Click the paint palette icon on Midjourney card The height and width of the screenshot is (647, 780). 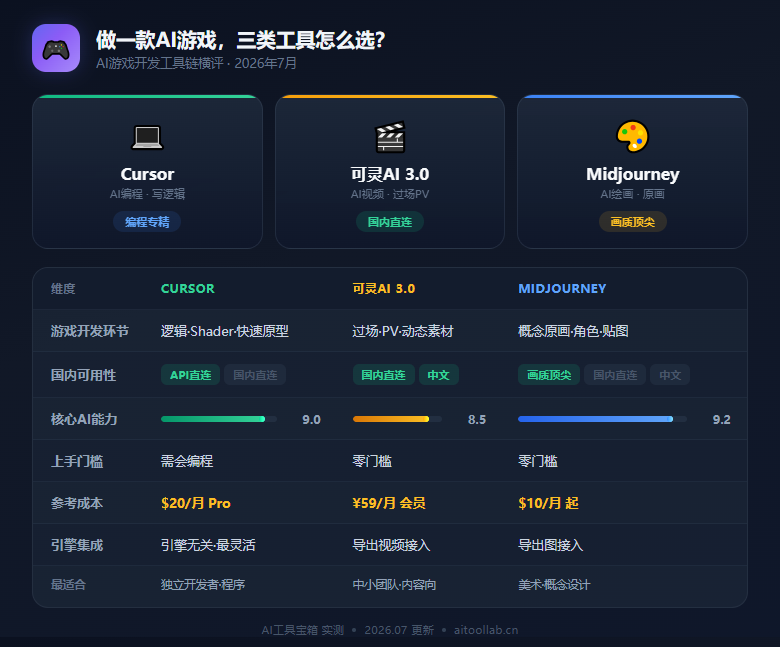632,136
